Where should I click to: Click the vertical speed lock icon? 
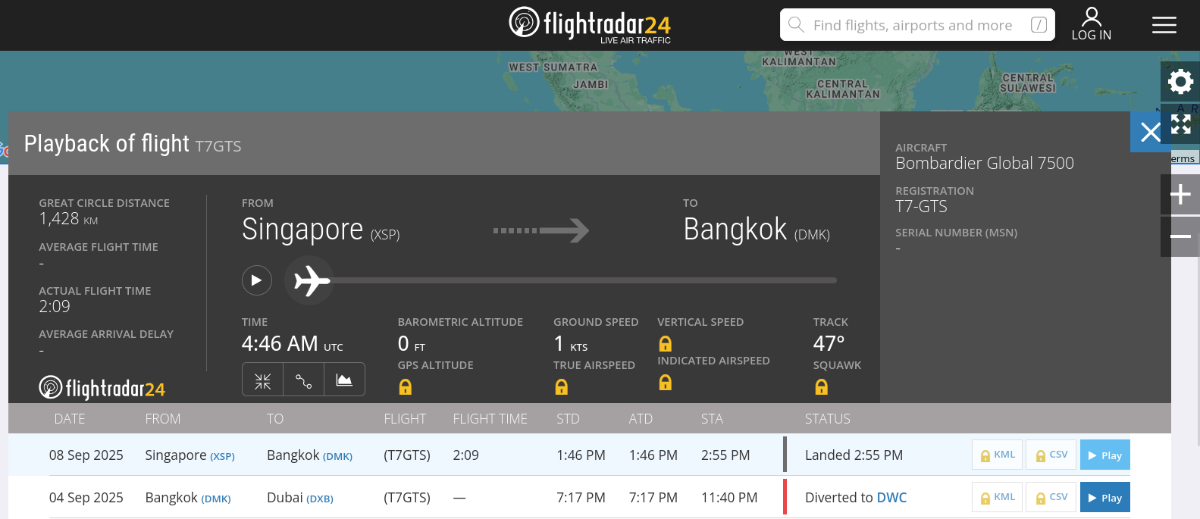(665, 343)
